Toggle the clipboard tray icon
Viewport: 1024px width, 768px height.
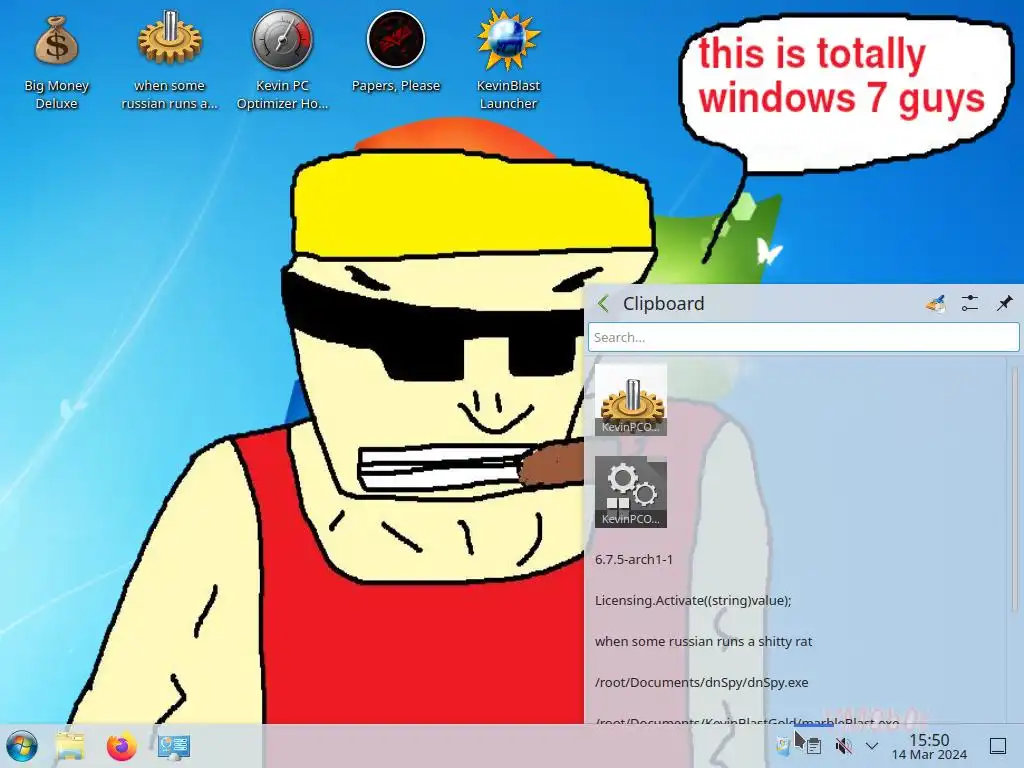(x=814, y=746)
